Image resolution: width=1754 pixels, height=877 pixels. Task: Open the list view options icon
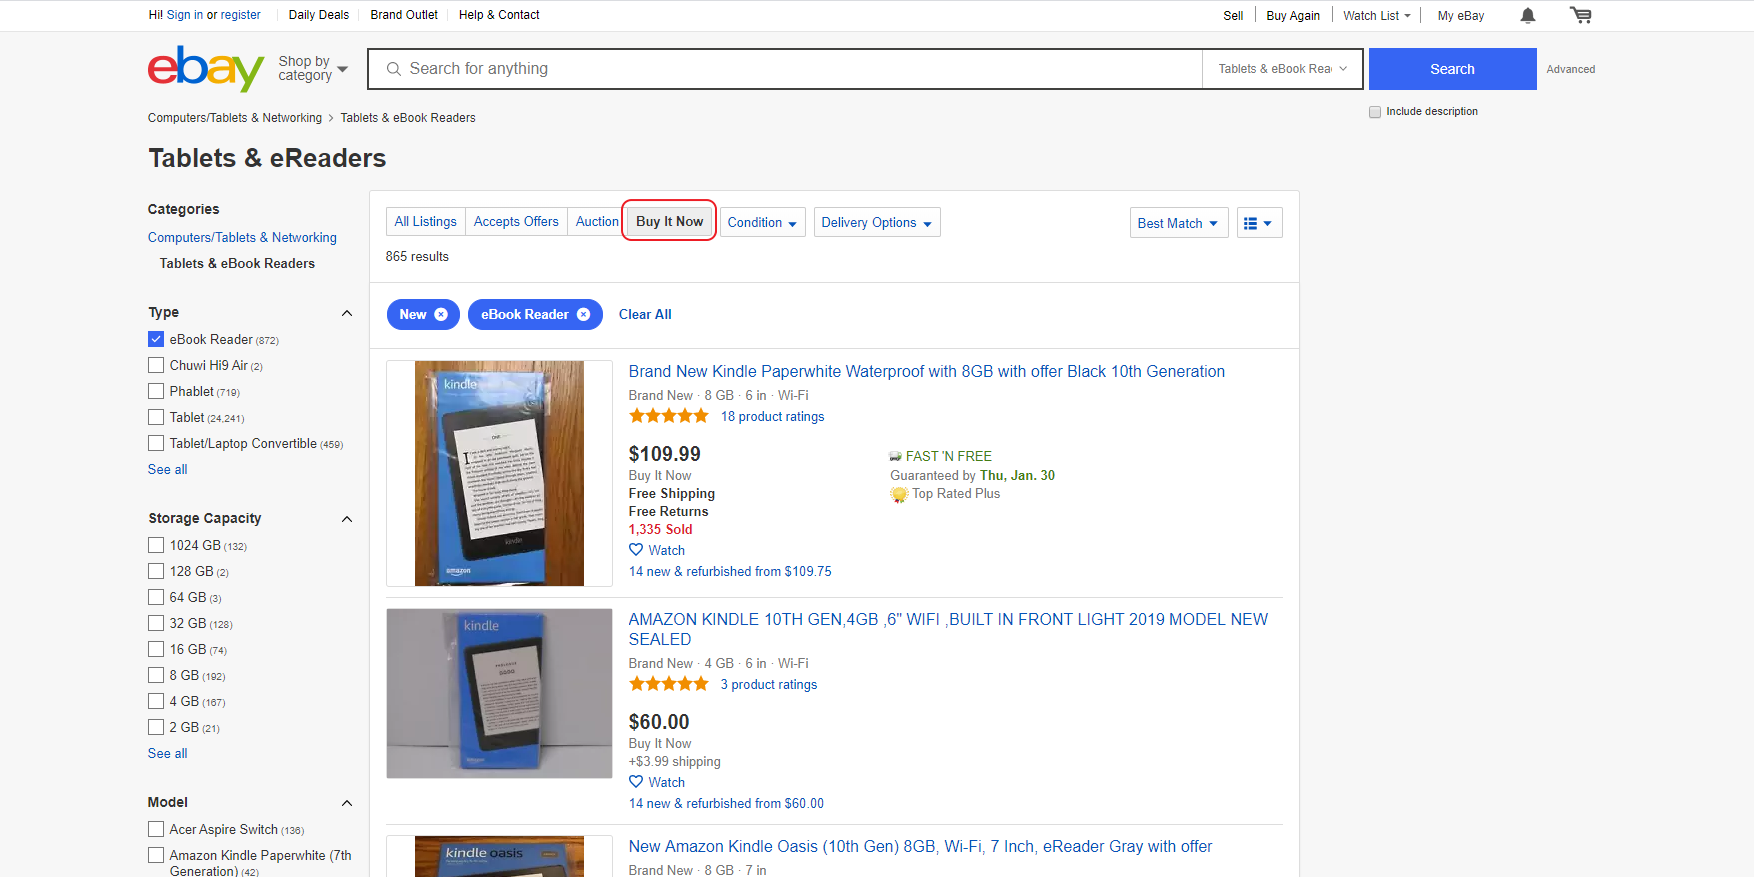tap(1259, 223)
